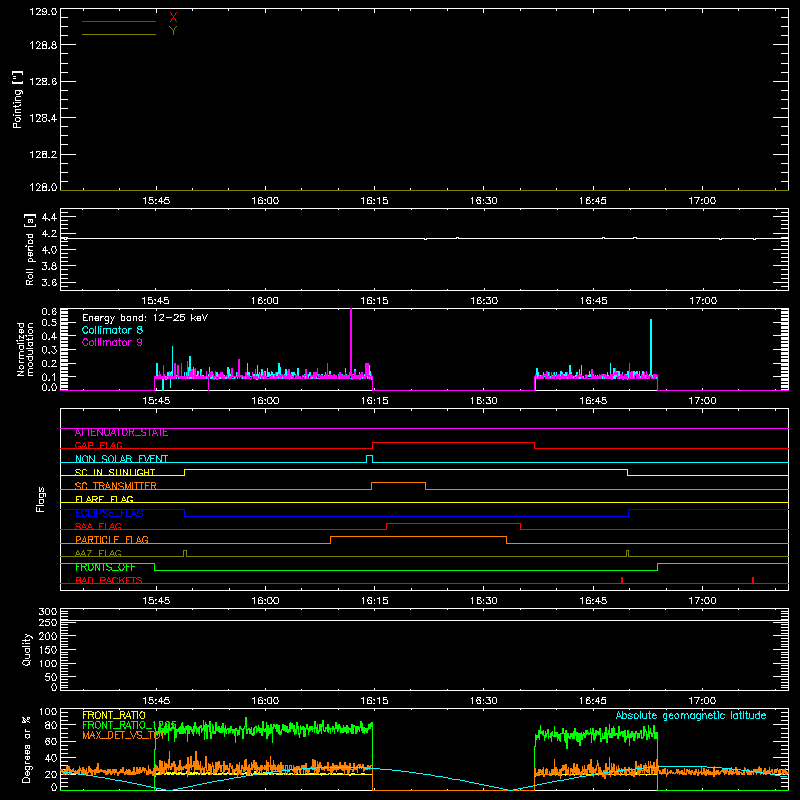This screenshot has height=800, width=800.
Task: Click the SC_TRANSMITTER flag label
Action: (x=115, y=486)
